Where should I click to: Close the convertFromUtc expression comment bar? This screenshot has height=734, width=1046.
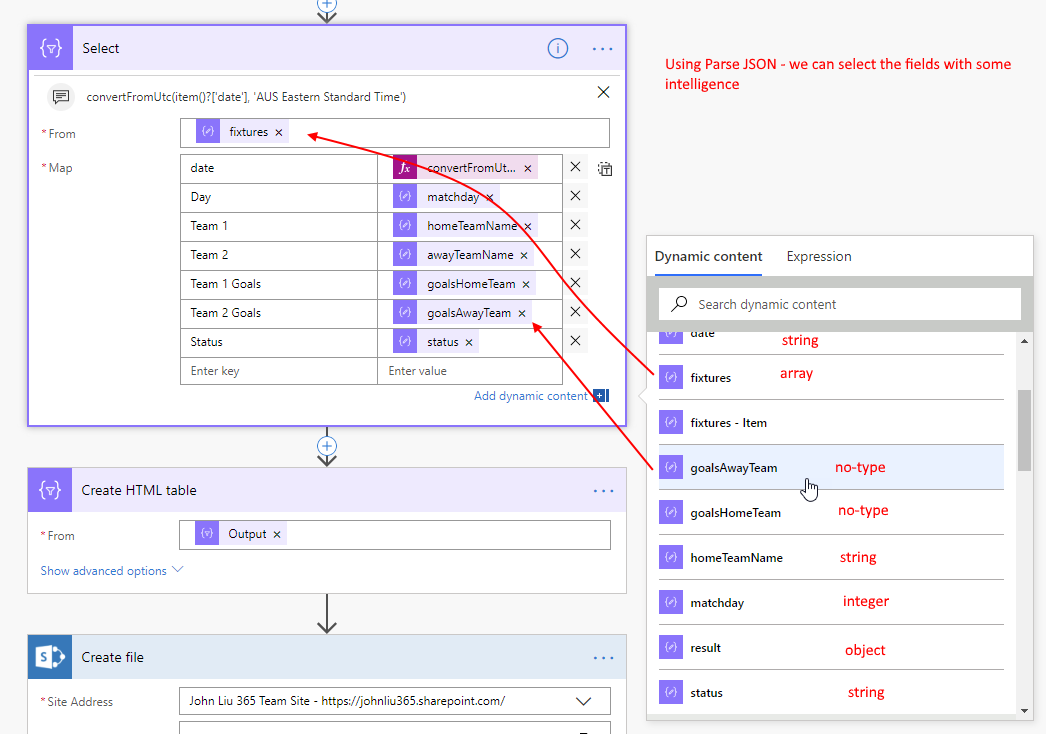click(603, 92)
